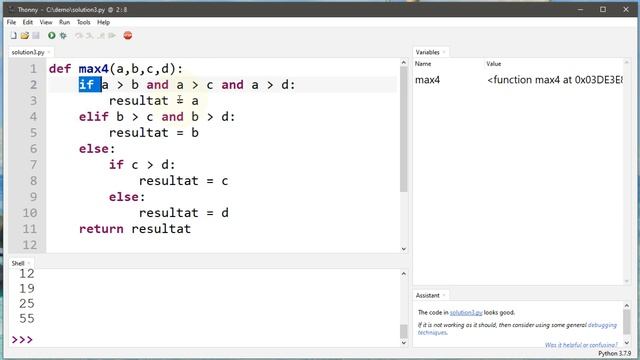Image resolution: width=640 pixels, height=360 pixels.
Task: Select the Assistant panel tab
Action: (427, 295)
